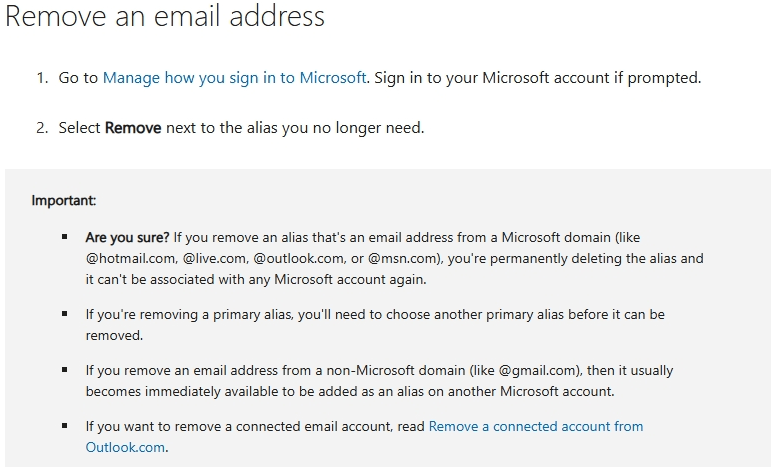
Task: Click the bullet beside the connected email account note
Action: (x=64, y=426)
